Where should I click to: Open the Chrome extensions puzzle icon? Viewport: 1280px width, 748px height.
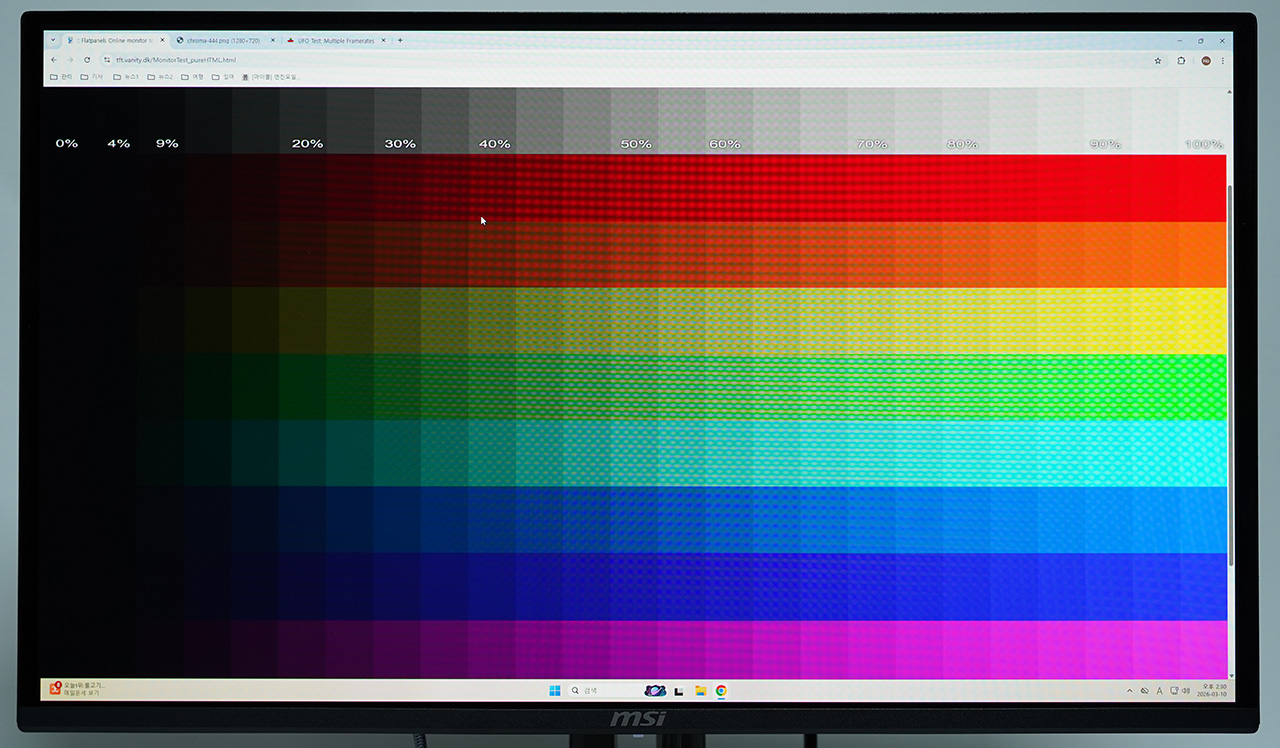click(x=1181, y=61)
